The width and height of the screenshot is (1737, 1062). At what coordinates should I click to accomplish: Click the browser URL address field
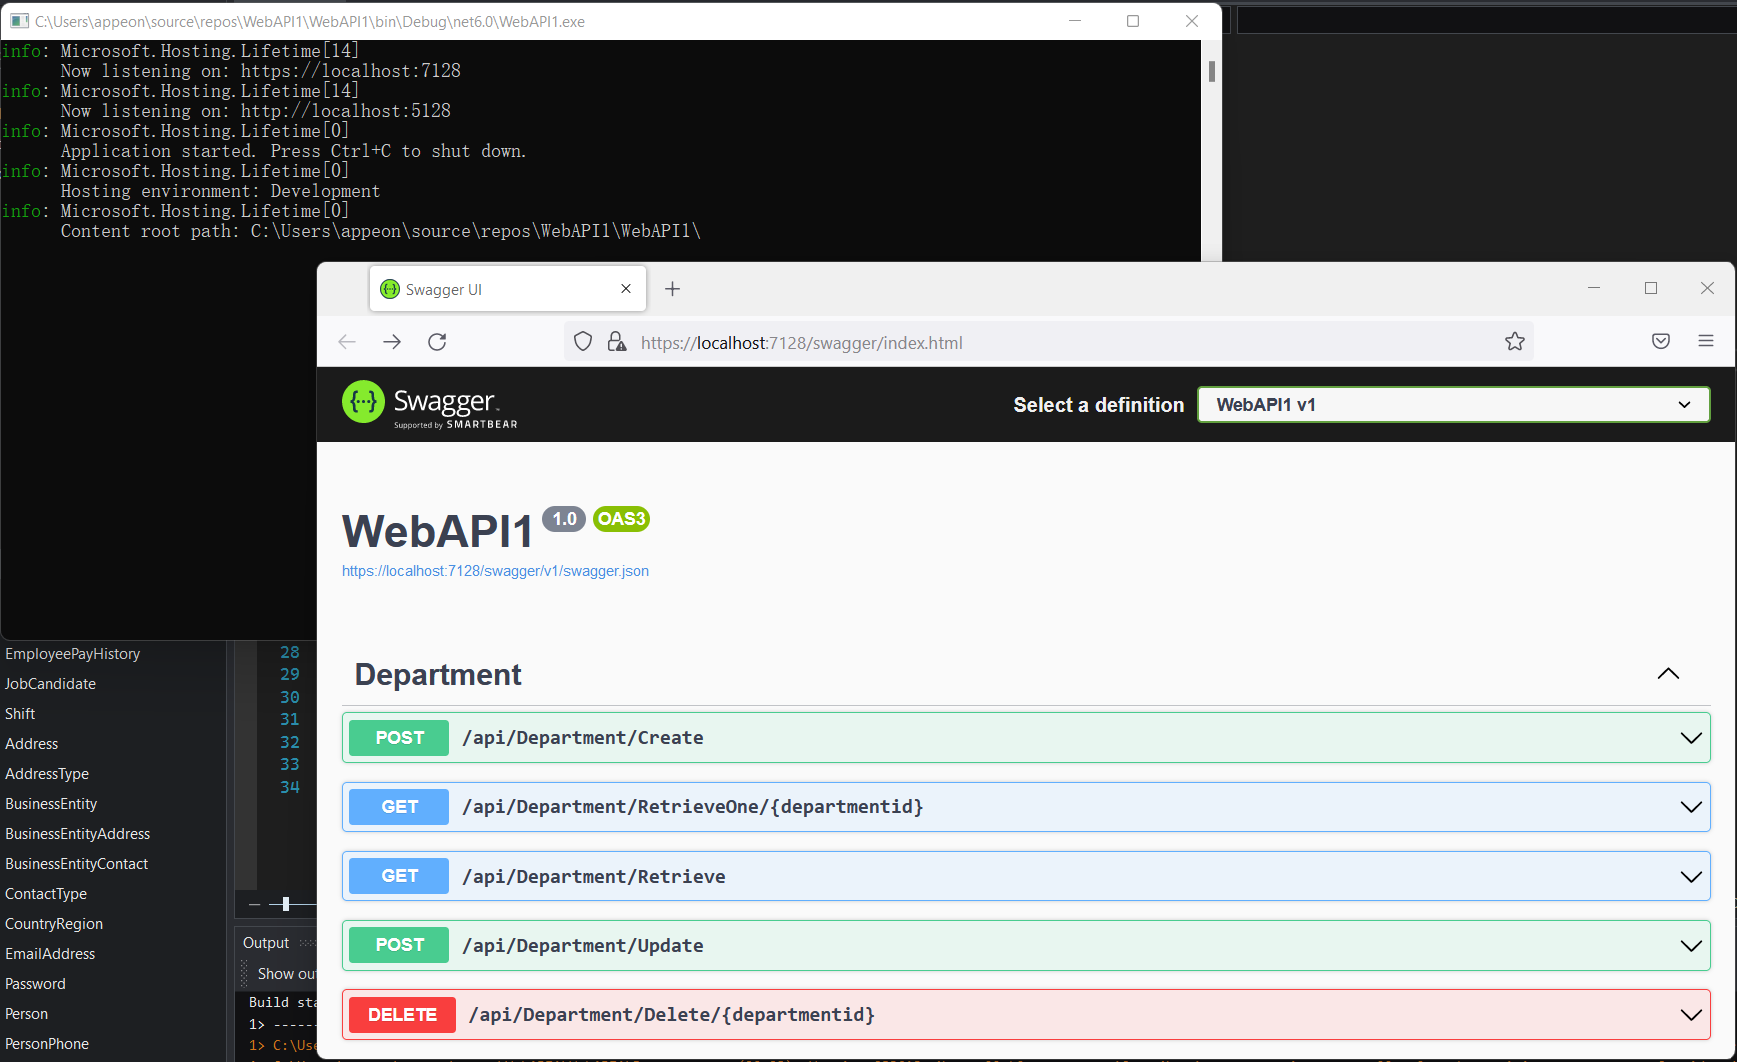(1060, 343)
